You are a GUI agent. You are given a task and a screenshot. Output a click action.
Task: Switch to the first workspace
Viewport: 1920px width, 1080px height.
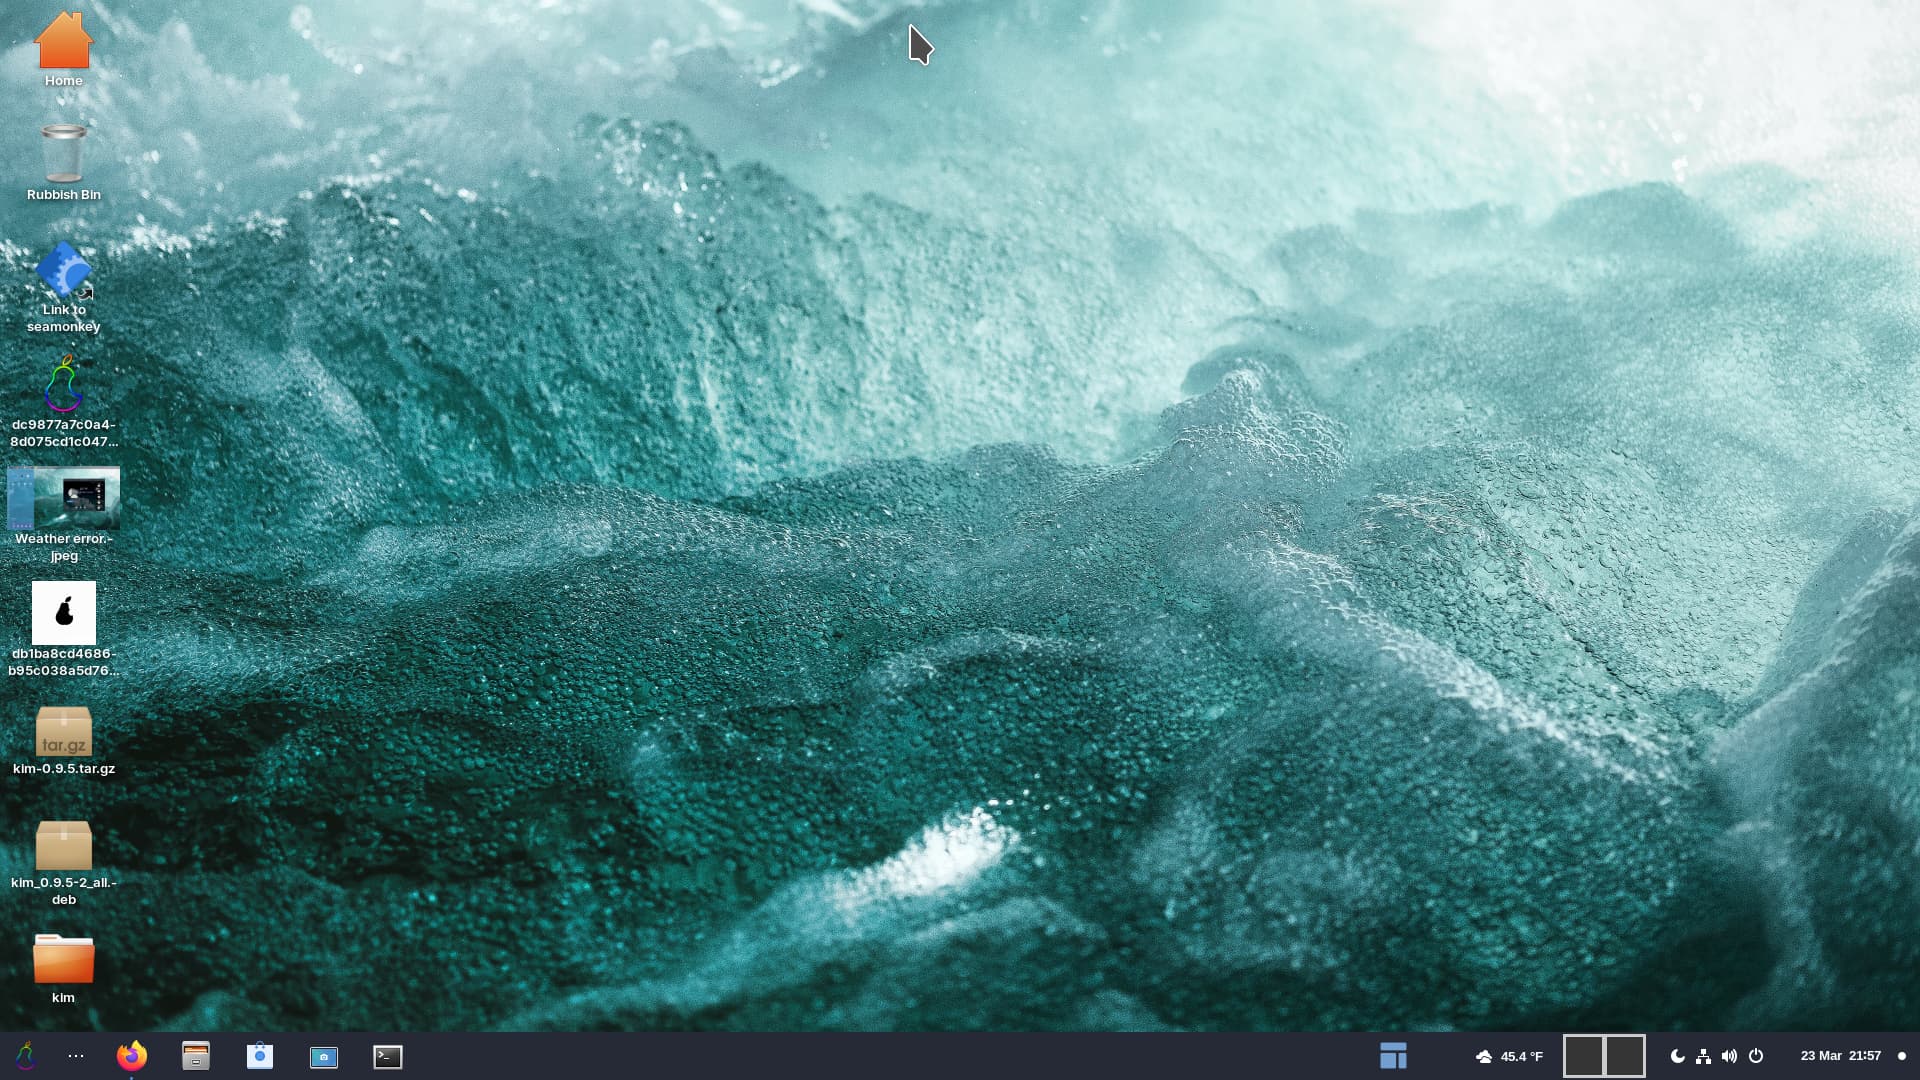pyautogui.click(x=1583, y=1056)
